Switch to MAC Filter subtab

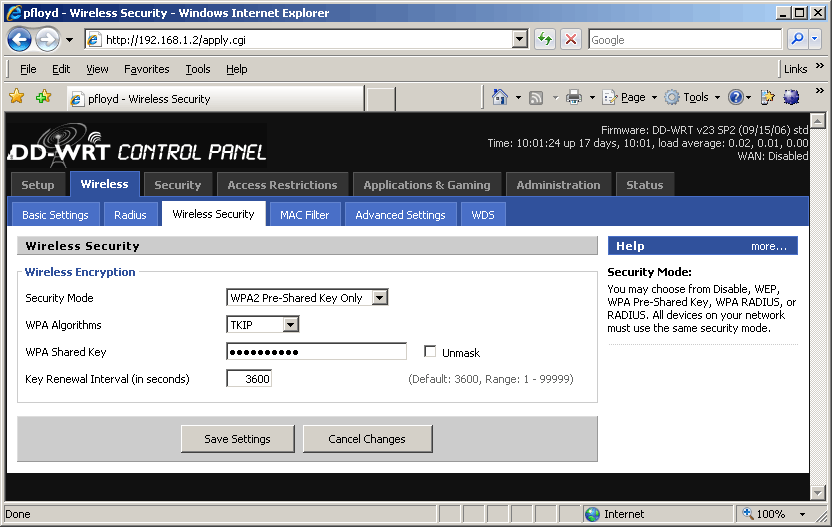(x=305, y=214)
